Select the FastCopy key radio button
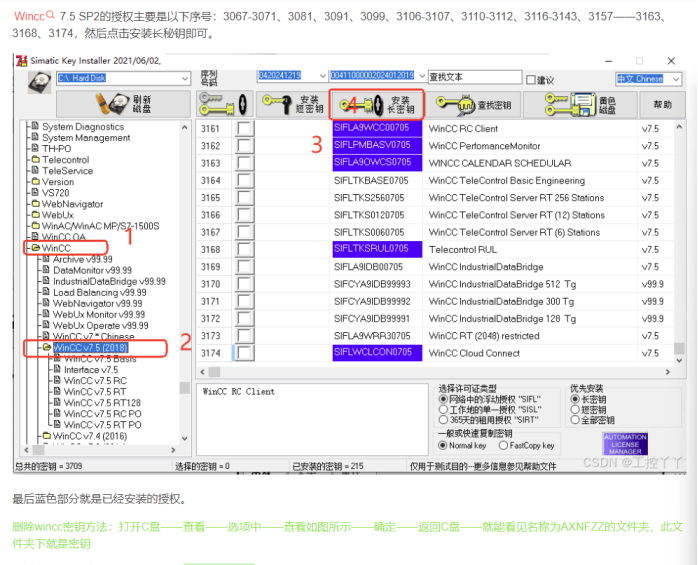The width and height of the screenshot is (698, 565). pos(503,445)
